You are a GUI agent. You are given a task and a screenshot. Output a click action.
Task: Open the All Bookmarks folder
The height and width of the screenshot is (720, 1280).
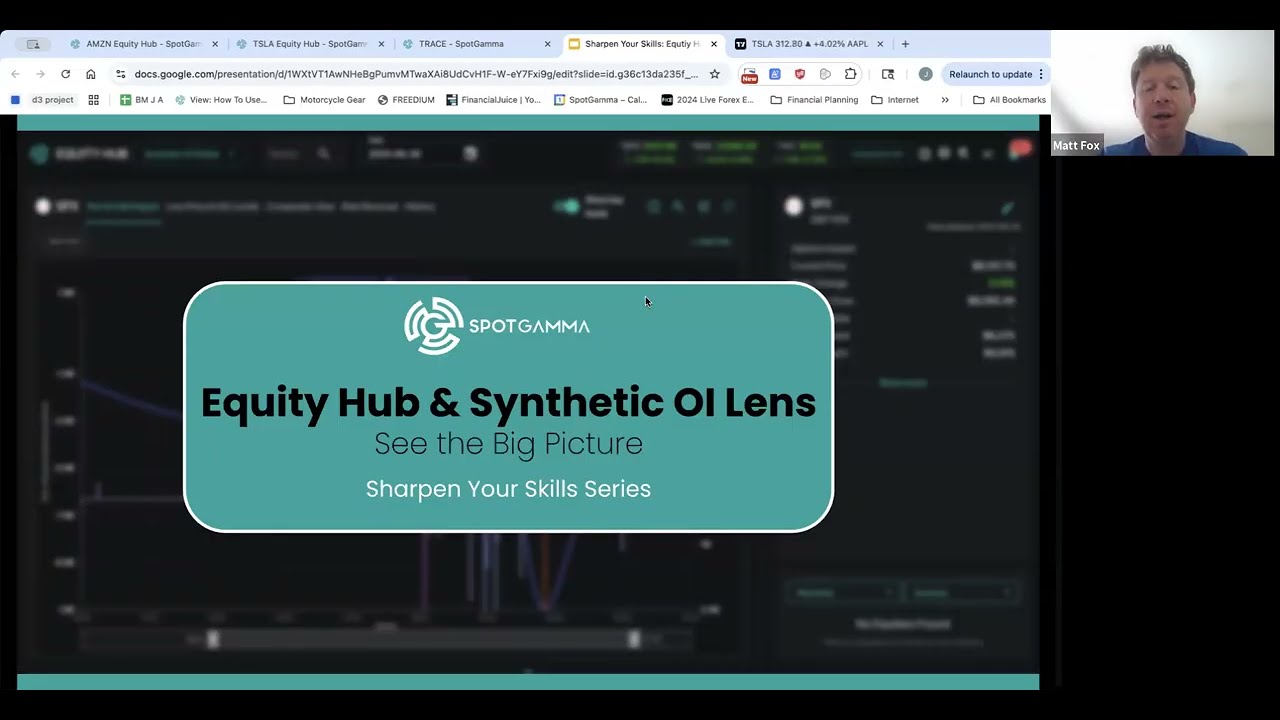pyautogui.click(x=1009, y=100)
